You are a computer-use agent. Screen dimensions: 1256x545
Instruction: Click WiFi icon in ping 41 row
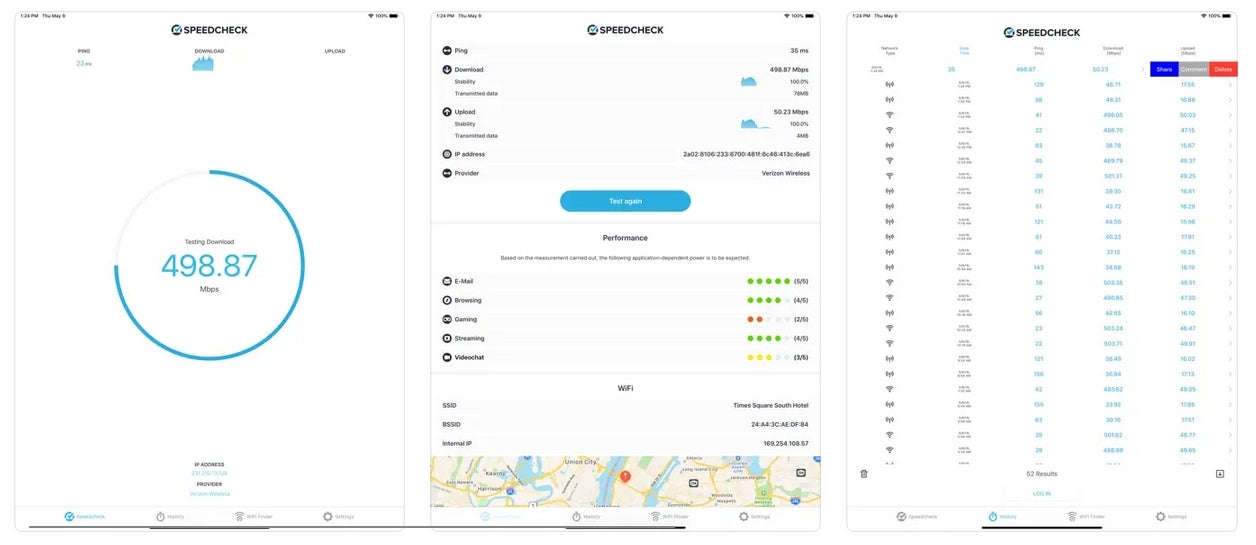pyautogui.click(x=890, y=115)
